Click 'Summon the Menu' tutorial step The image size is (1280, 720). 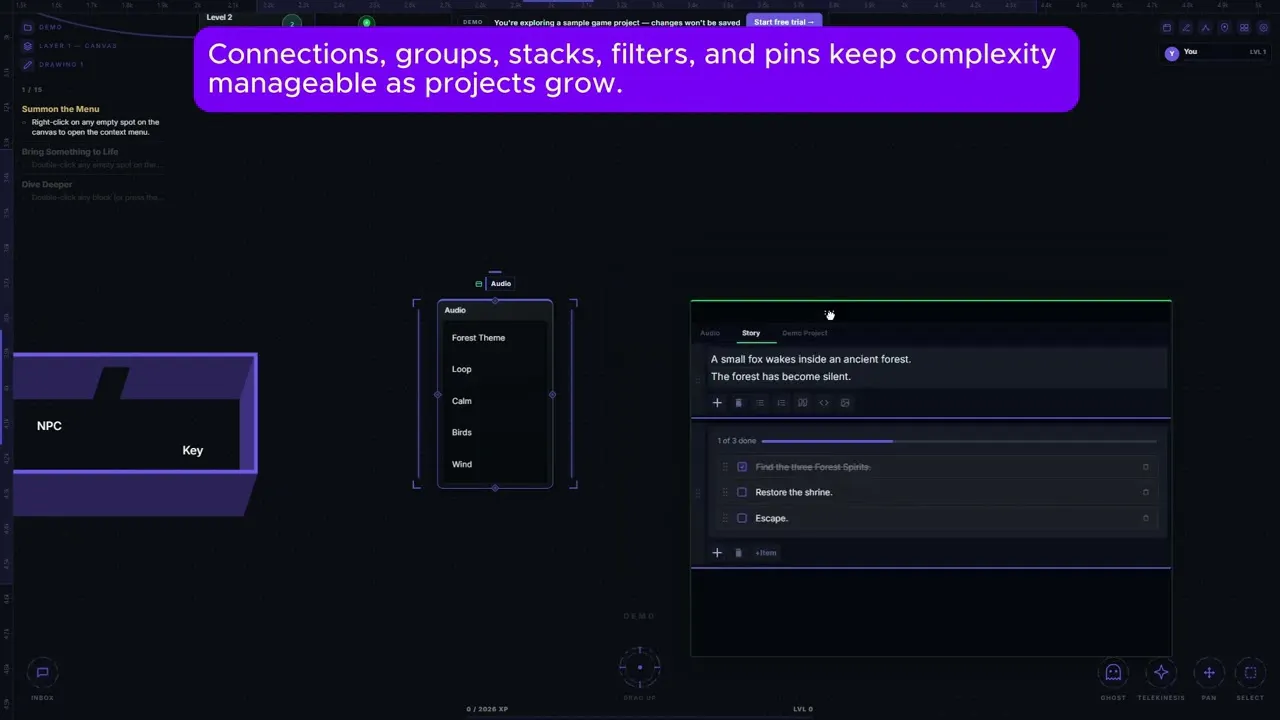(60, 109)
